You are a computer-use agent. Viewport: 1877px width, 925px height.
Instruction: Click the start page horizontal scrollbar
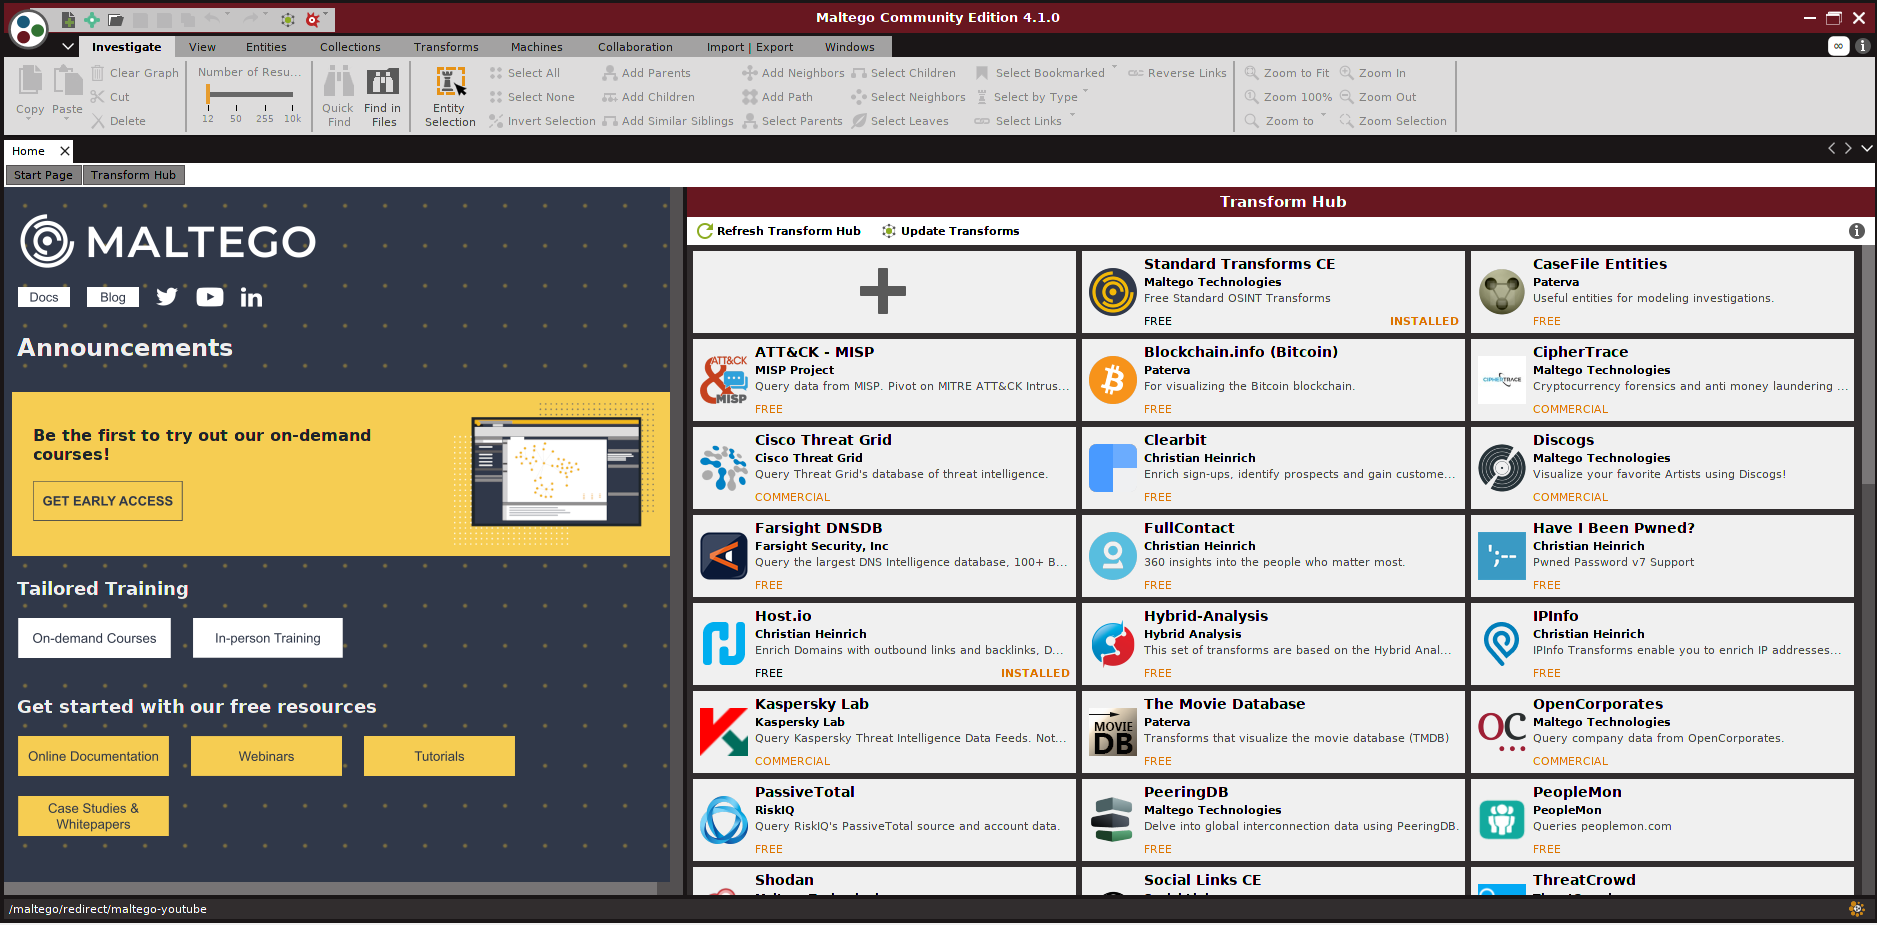coord(330,888)
